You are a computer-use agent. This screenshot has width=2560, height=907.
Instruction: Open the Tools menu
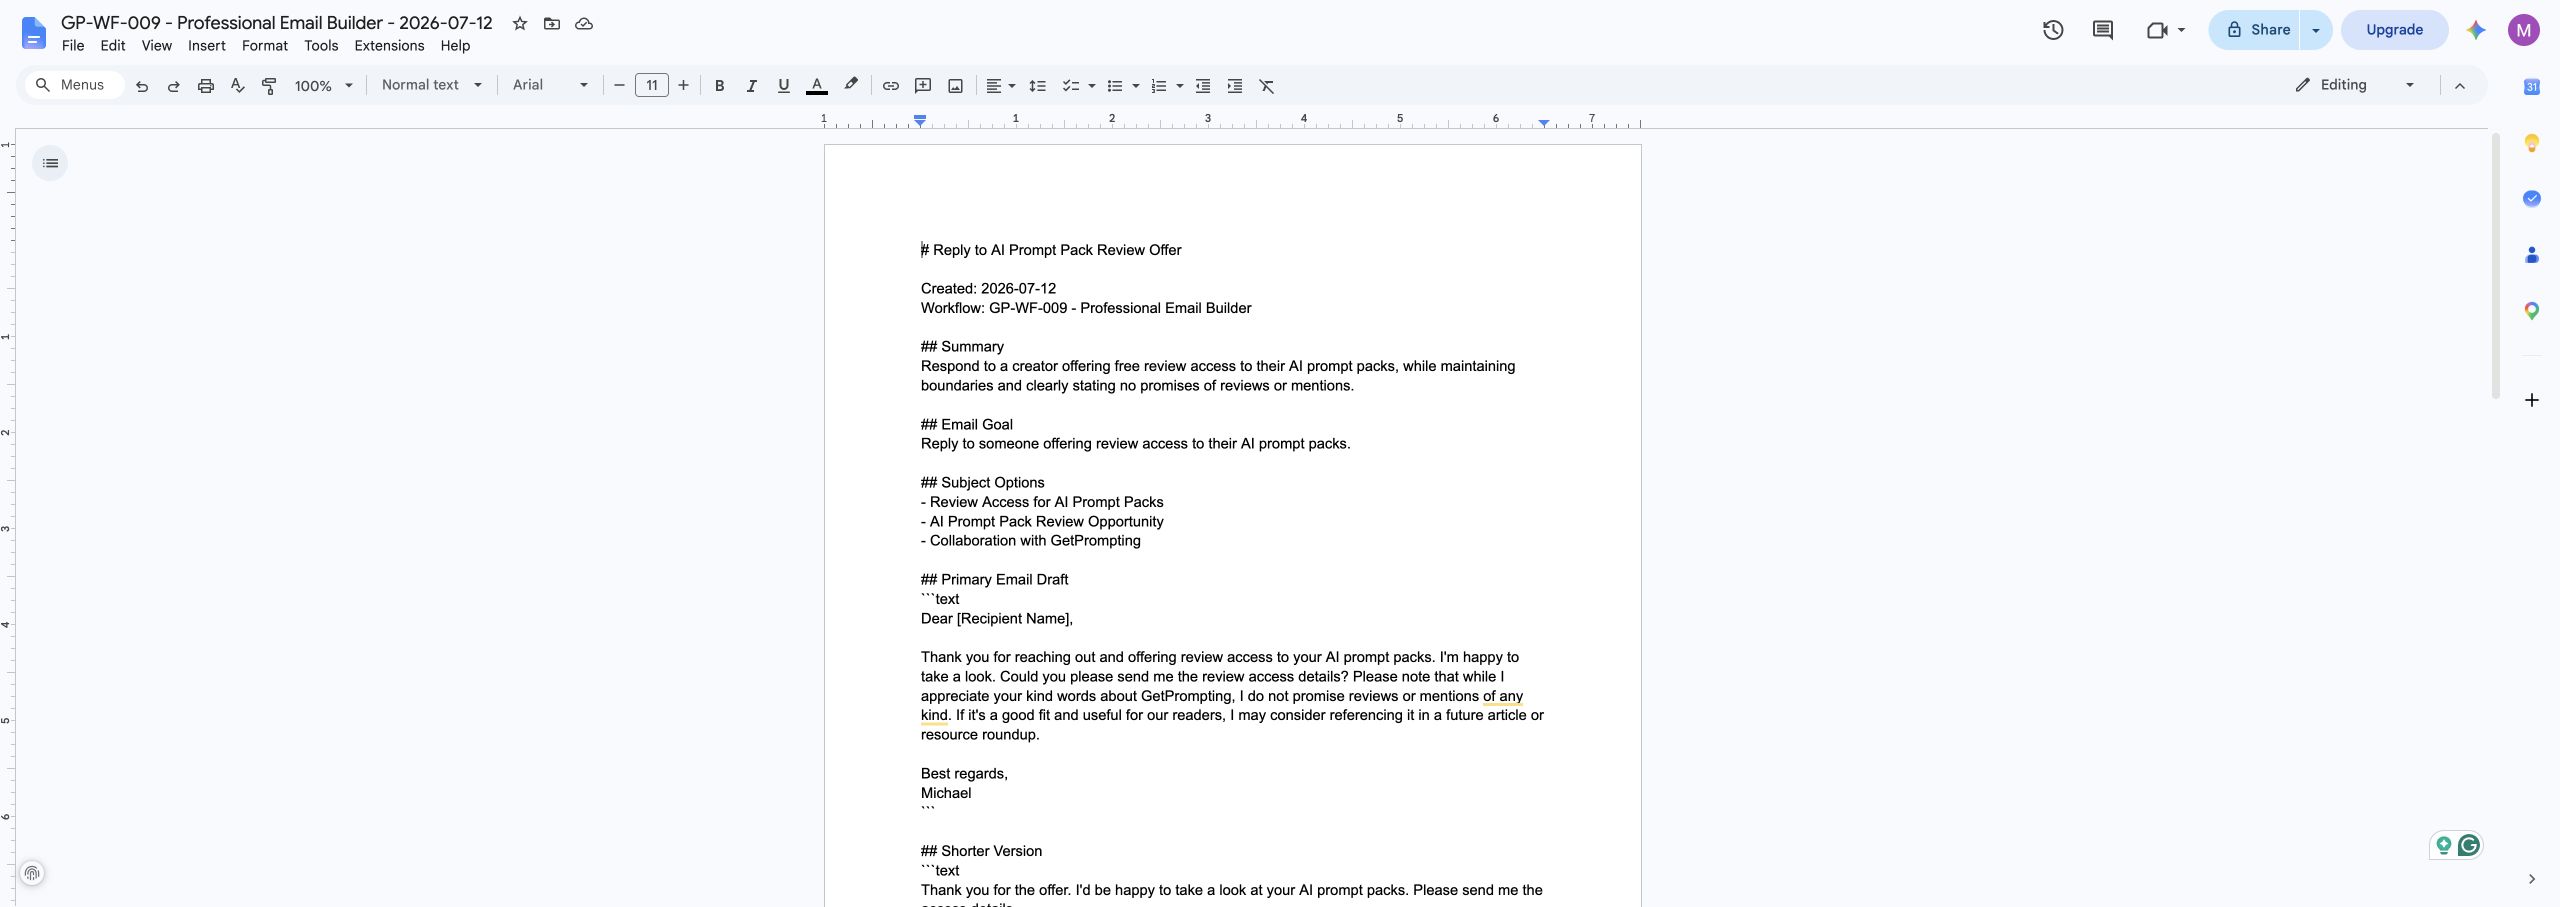click(321, 46)
